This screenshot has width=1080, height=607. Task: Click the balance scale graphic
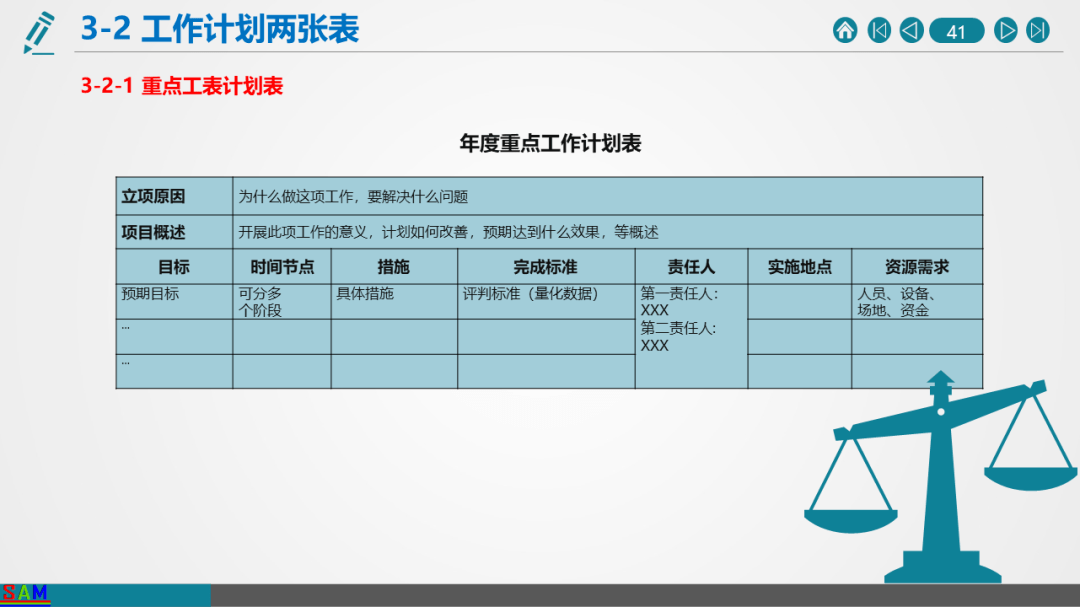[x=940, y=477]
